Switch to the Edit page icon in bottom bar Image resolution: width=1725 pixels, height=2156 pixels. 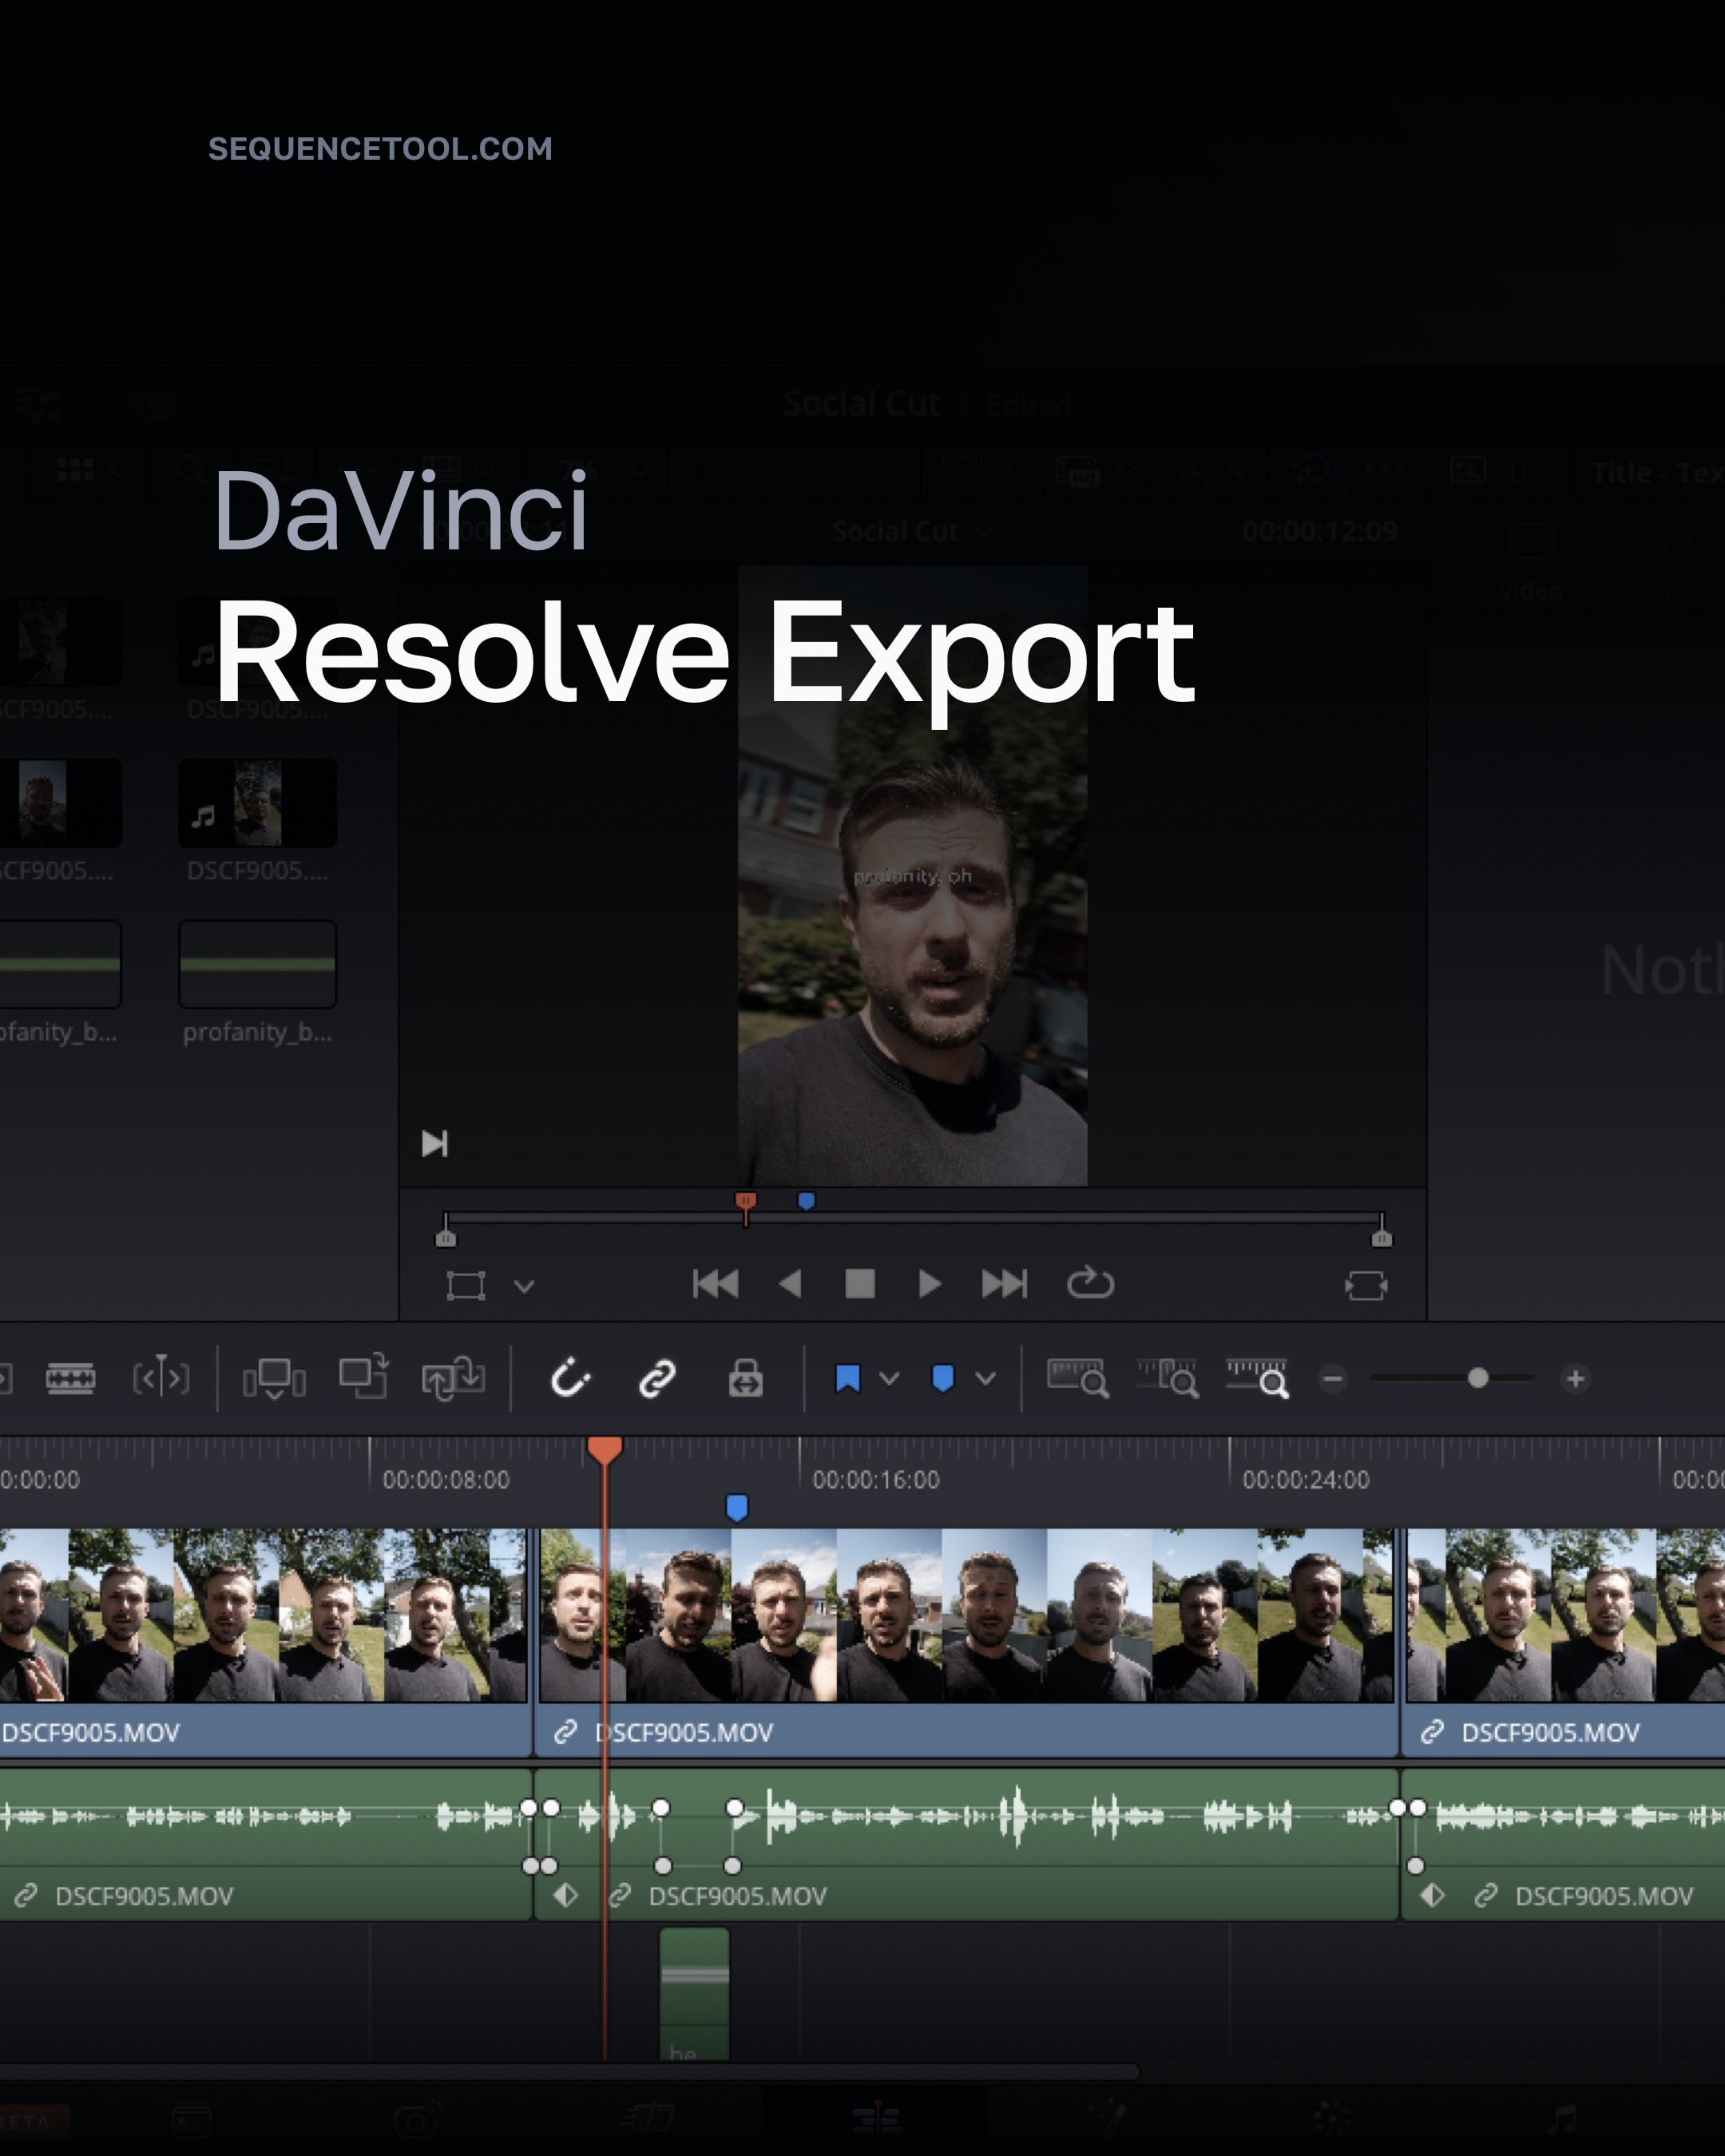[877, 2118]
